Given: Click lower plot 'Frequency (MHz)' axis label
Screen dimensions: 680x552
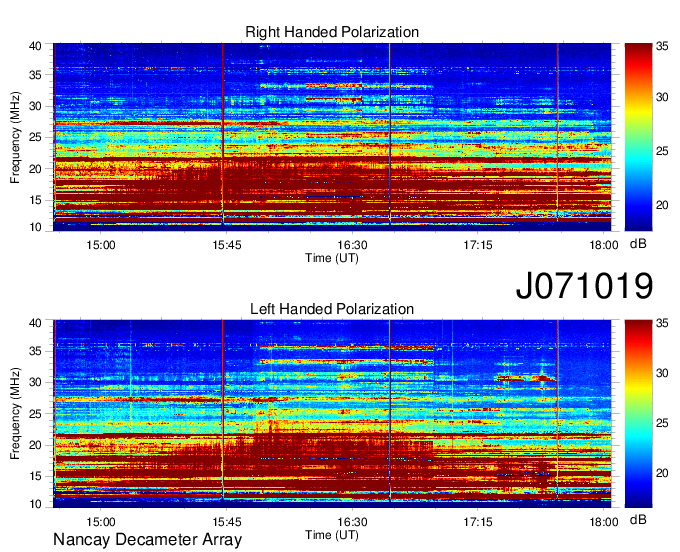Looking at the screenshot, I should 15,414.
